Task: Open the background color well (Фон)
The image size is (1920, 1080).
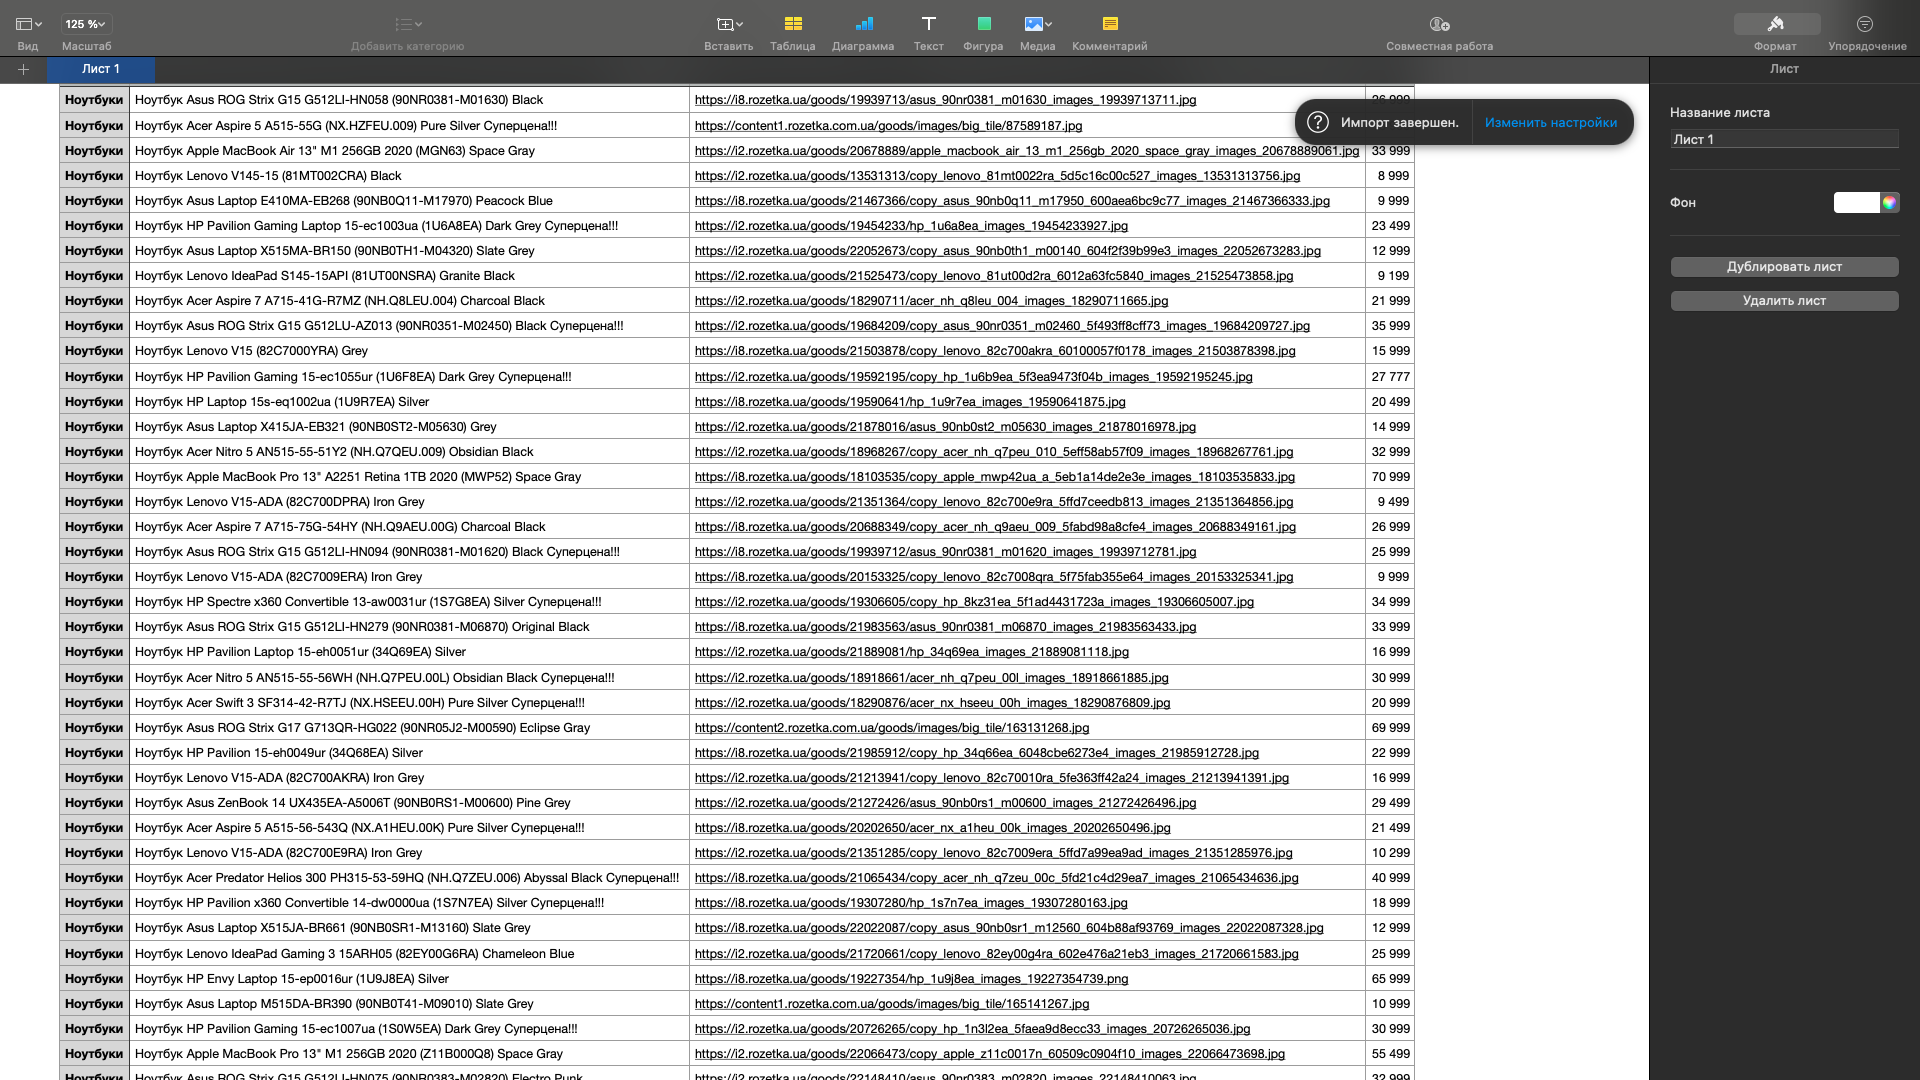Action: (1856, 202)
